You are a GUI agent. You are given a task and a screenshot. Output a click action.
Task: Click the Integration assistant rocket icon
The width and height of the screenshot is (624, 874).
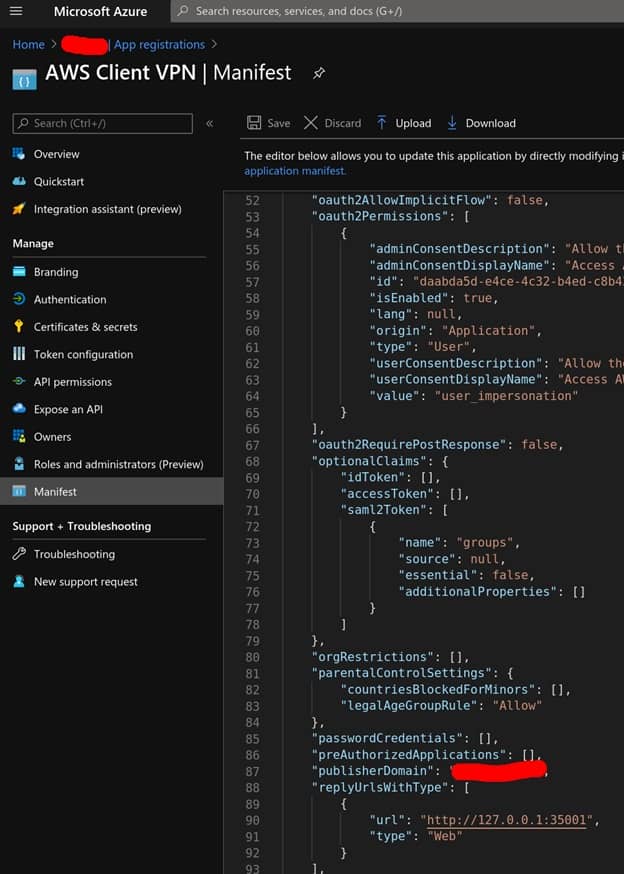pos(19,209)
